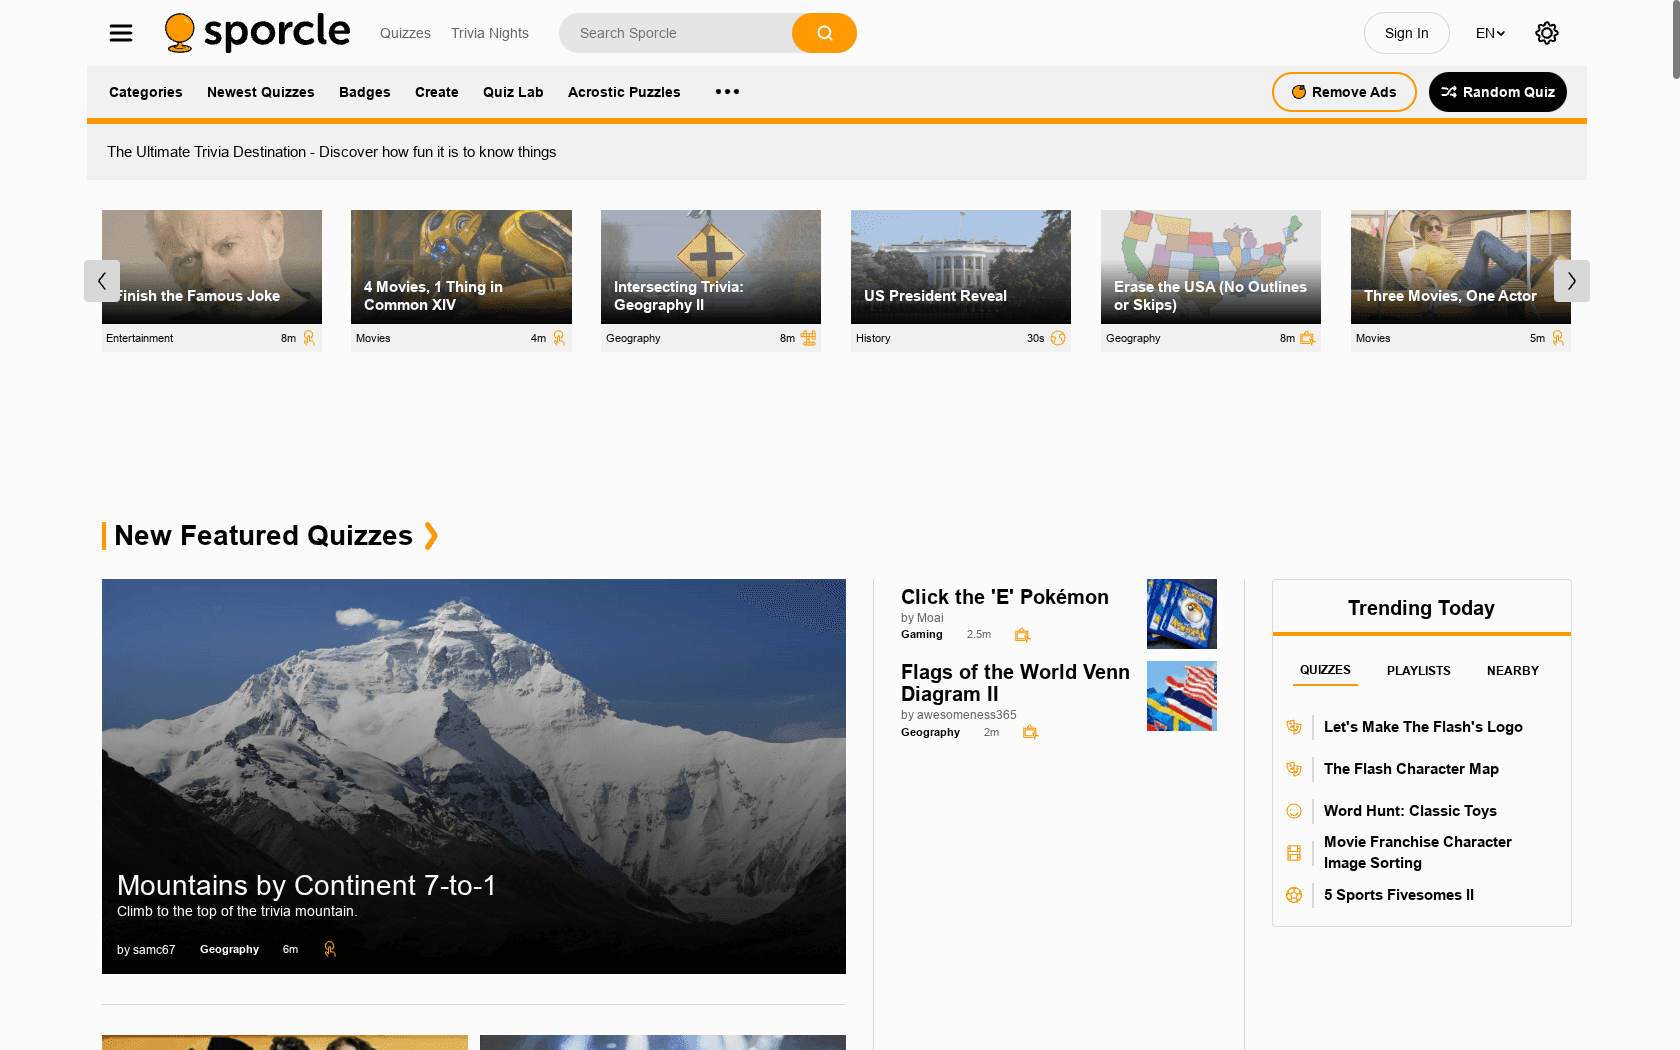The width and height of the screenshot is (1680, 1050).
Task: Click the playlist icon next to Click the 'E' Pokémon
Action: (x=1022, y=634)
